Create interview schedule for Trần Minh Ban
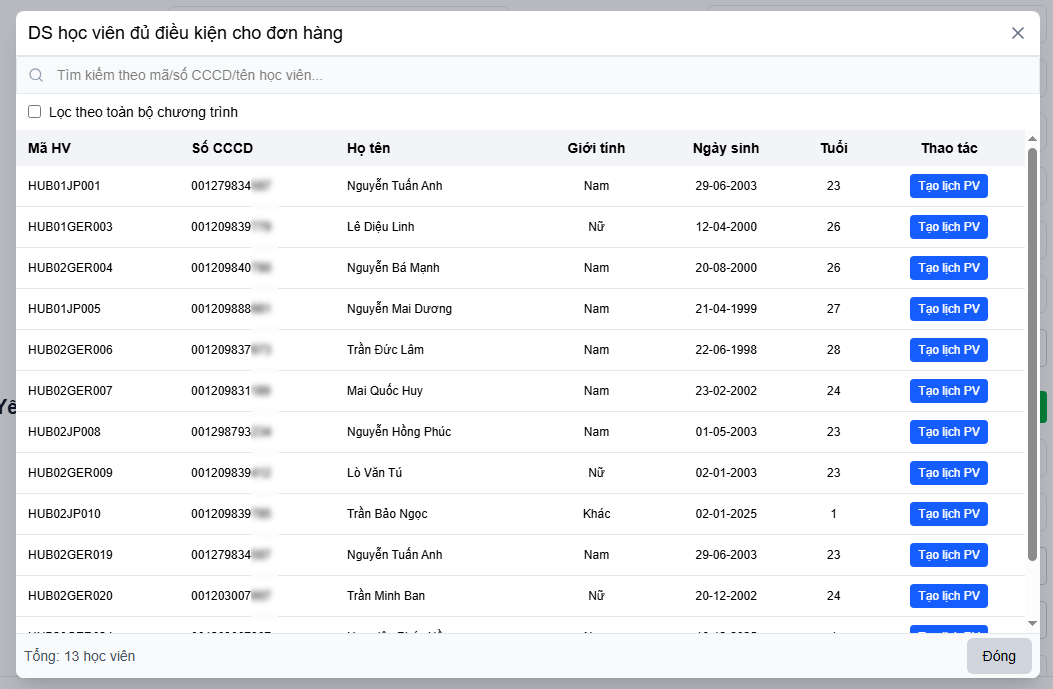 [948, 596]
